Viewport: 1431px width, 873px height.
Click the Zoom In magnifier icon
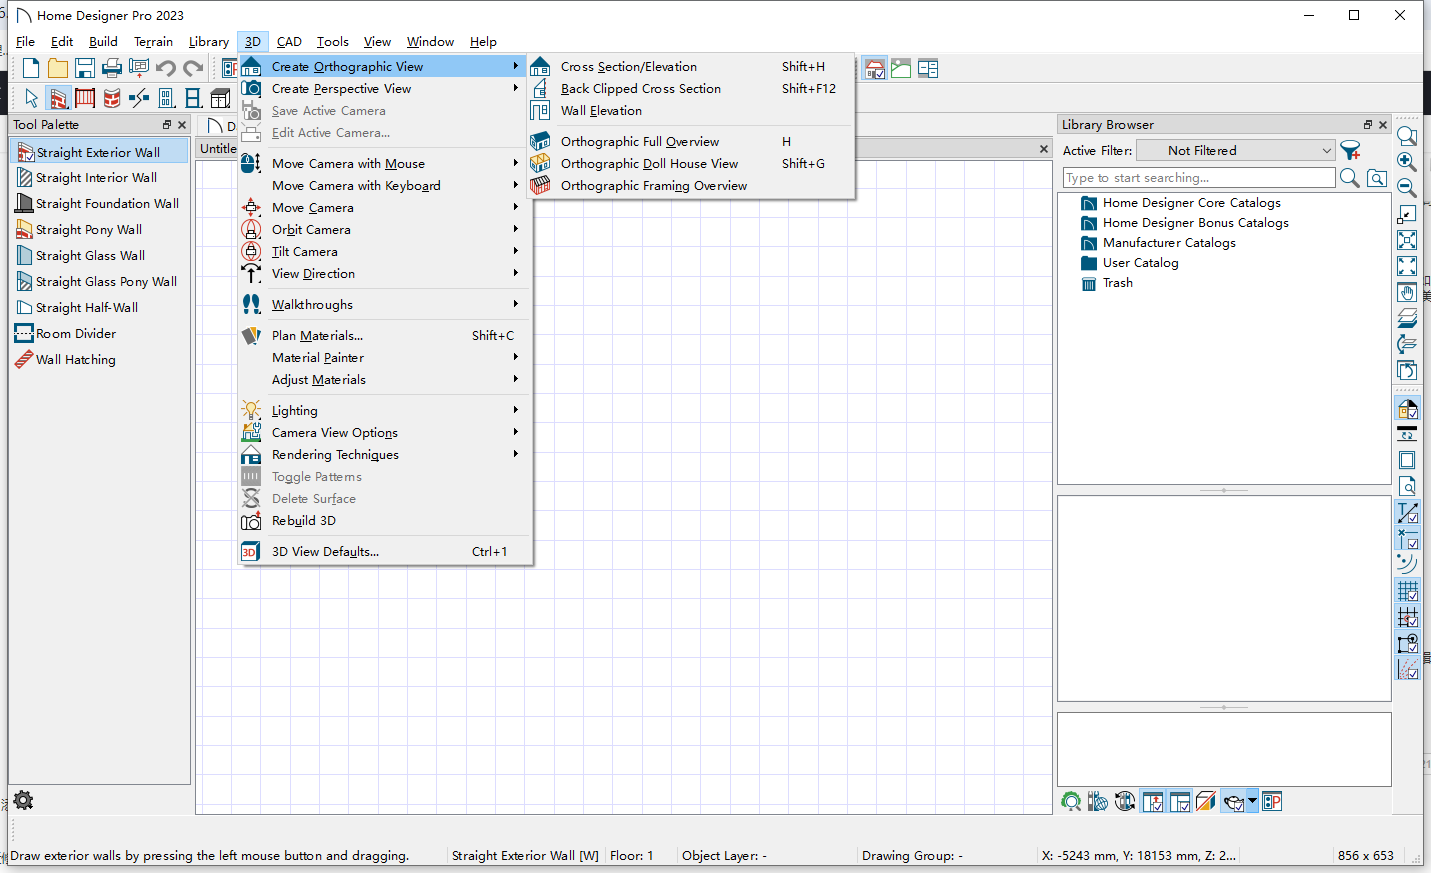tap(1407, 161)
